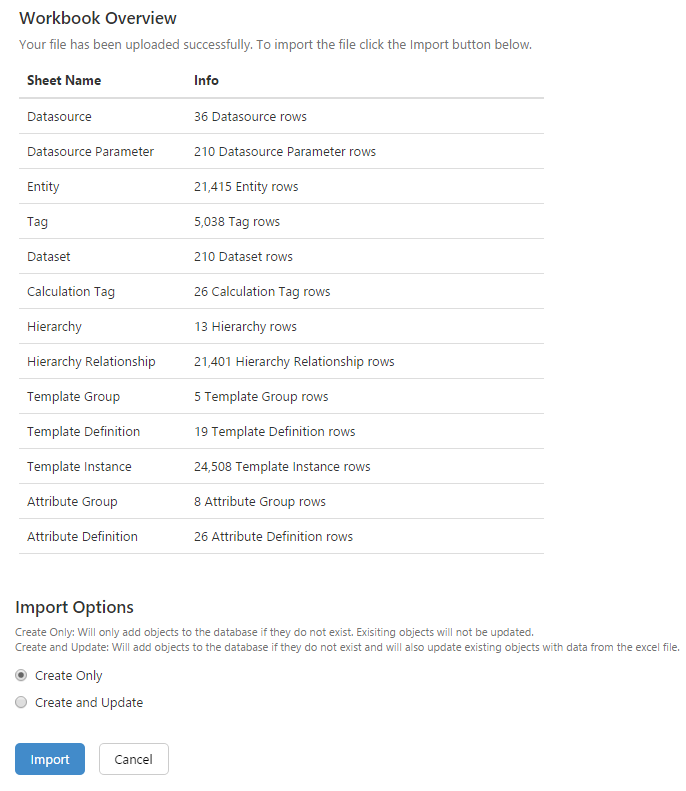This screenshot has height=791, width=686.
Task: Select the Hierarchy Relationship sheet name
Action: click(x=91, y=362)
